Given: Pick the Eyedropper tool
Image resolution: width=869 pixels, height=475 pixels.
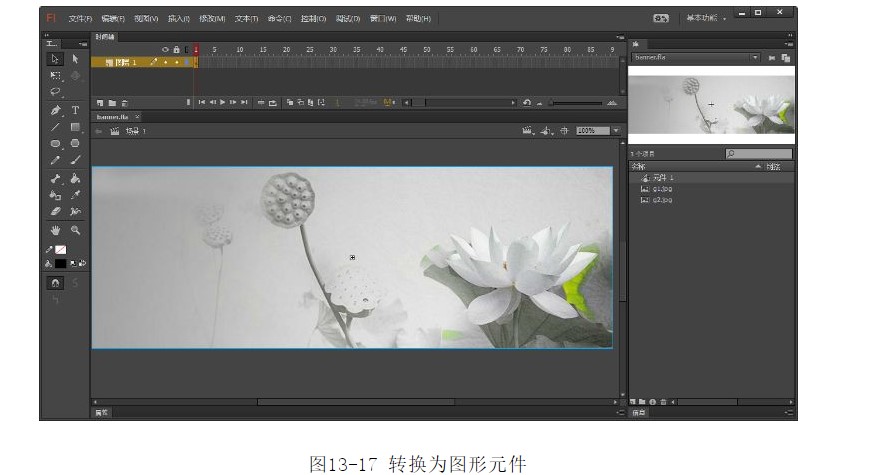Looking at the screenshot, I should click(x=75, y=195).
